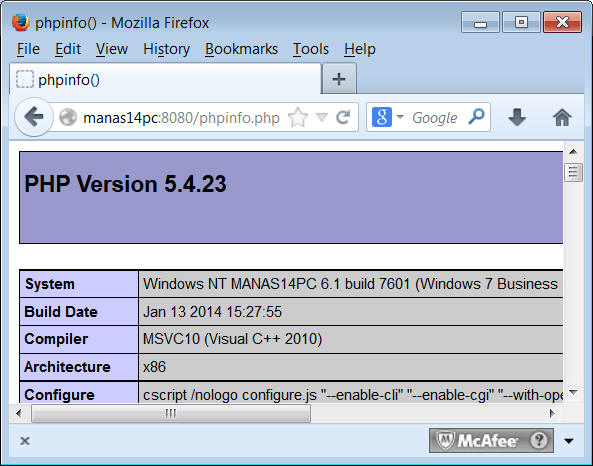
Task: Open the Bookmarks menu
Action: click(241, 49)
